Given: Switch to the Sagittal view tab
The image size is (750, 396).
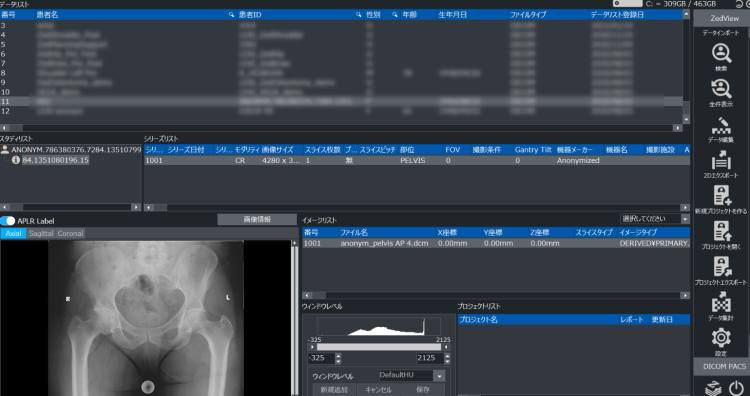Looking at the screenshot, I should (x=41, y=233).
